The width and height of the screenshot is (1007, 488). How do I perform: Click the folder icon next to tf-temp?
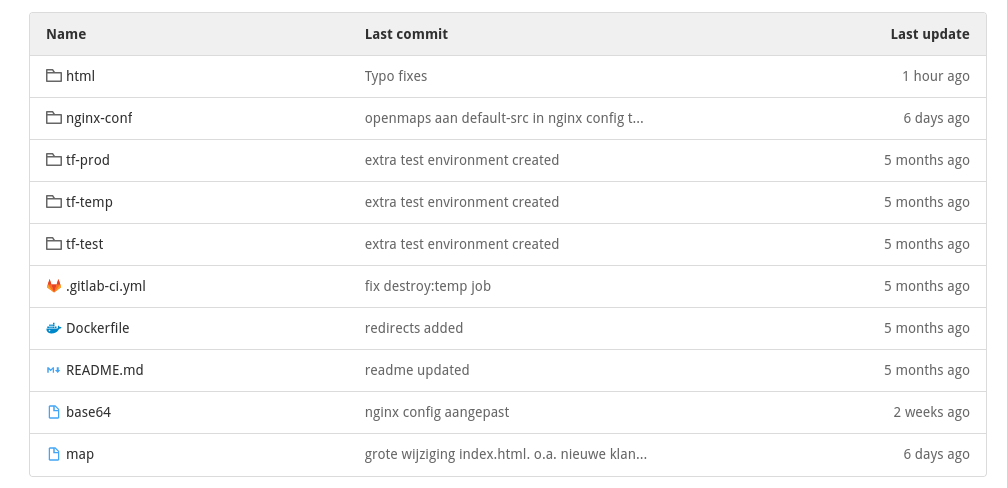coord(54,202)
